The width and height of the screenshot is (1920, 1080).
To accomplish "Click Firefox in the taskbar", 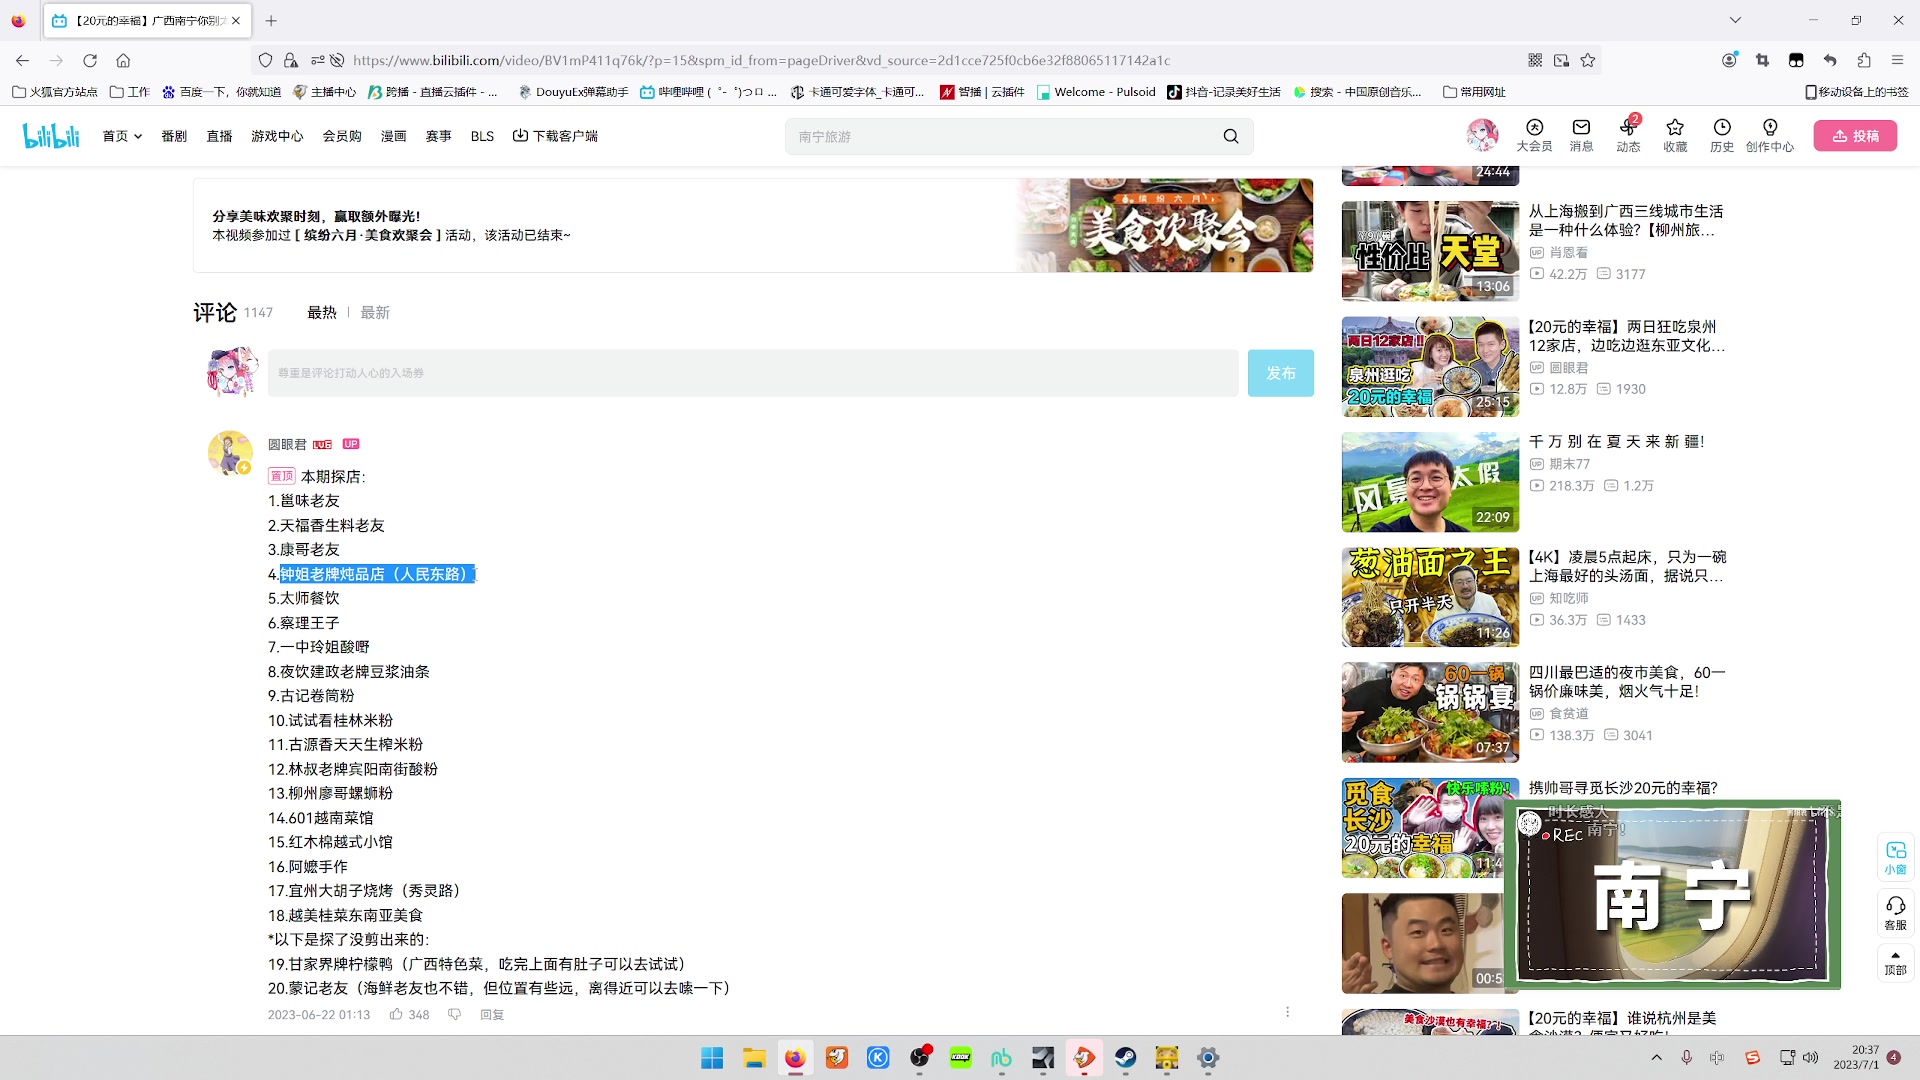I will coord(795,1058).
